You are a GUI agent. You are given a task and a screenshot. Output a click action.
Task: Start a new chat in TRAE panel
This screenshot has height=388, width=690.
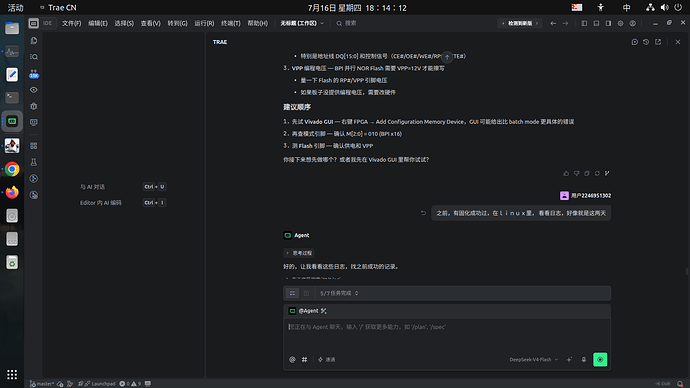[x=635, y=42]
